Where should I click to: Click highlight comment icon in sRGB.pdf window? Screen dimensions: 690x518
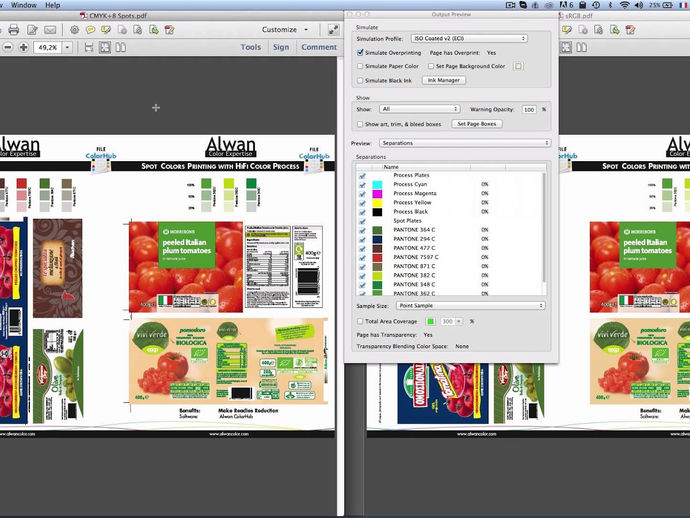567,29
